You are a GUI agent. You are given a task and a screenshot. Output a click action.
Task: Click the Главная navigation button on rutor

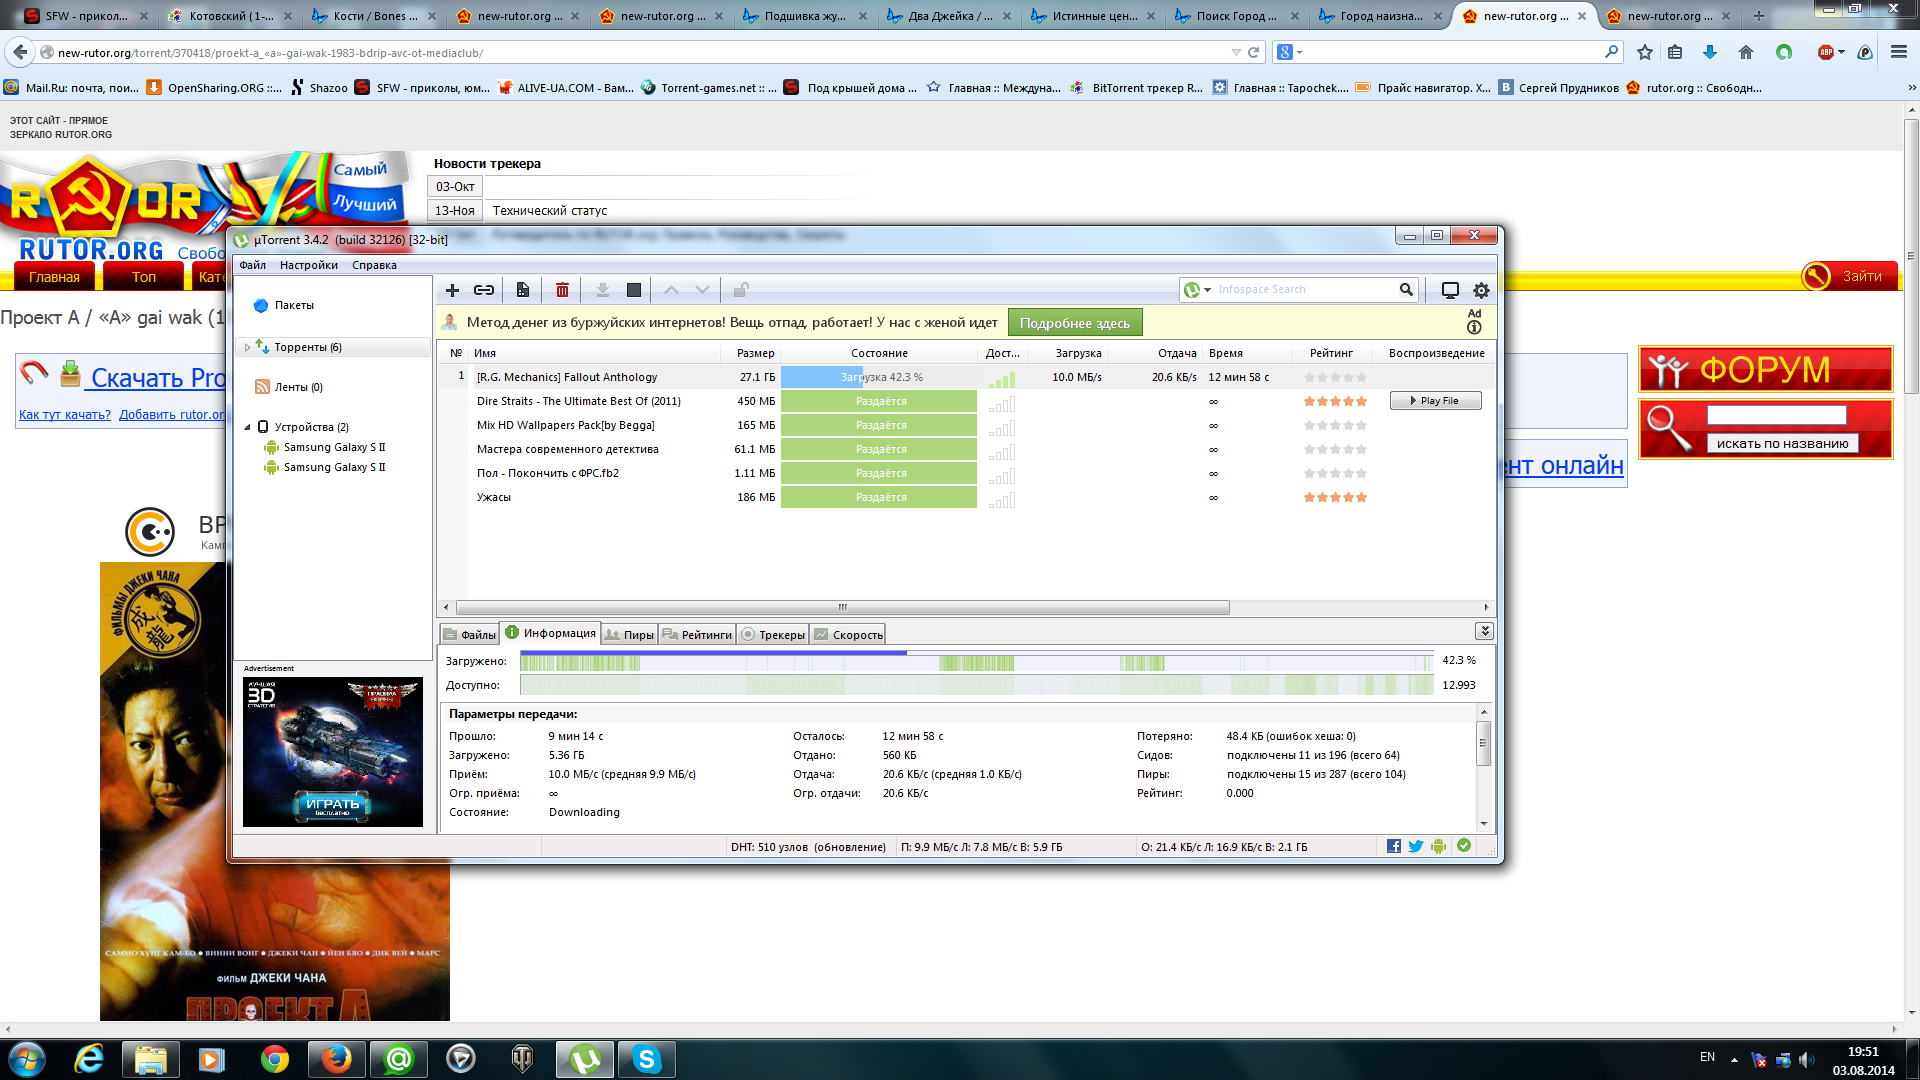54,277
